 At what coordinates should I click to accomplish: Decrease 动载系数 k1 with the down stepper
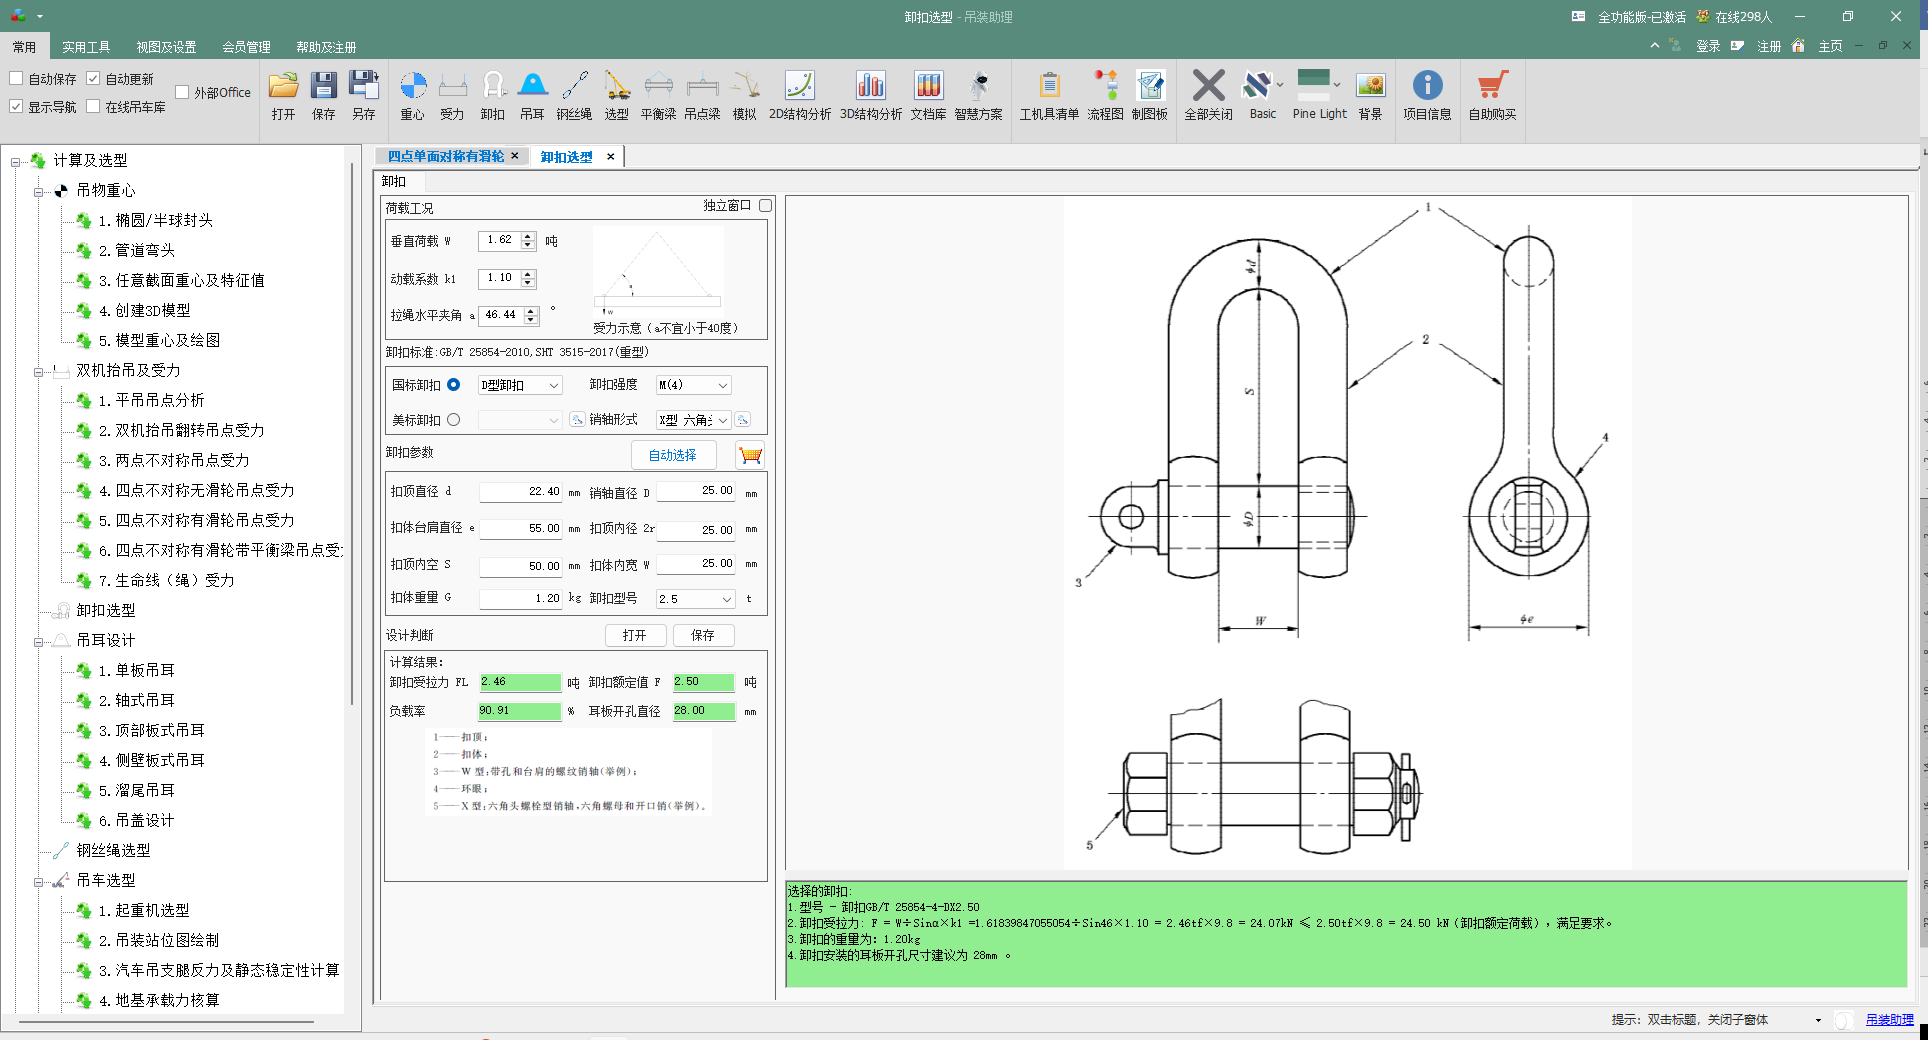tap(528, 284)
